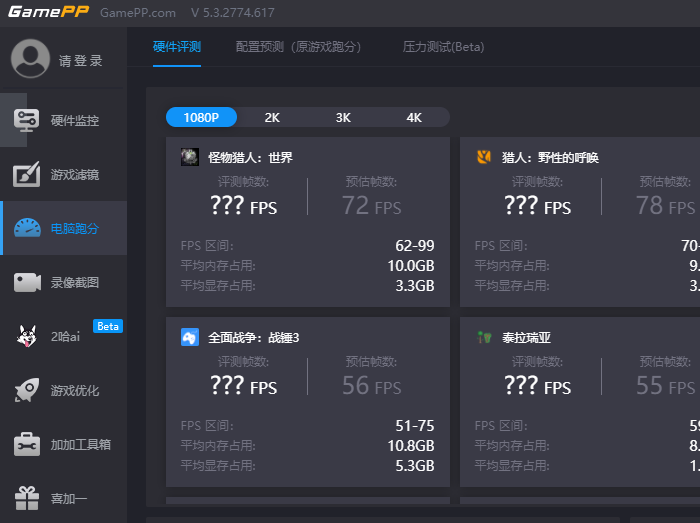
Task: Click the 3.3GB video memory value
Action: 415,286
